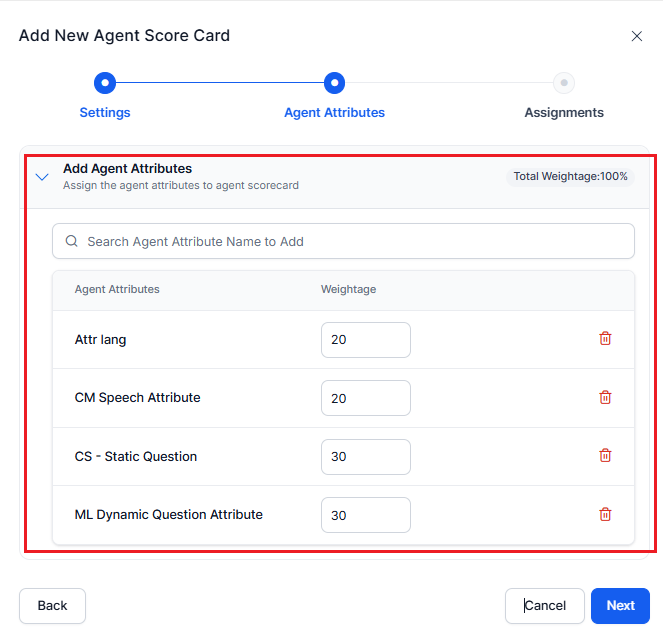Screen dimensions: 663x629
Task: Click the Assignments step circle indicator
Action: (564, 83)
